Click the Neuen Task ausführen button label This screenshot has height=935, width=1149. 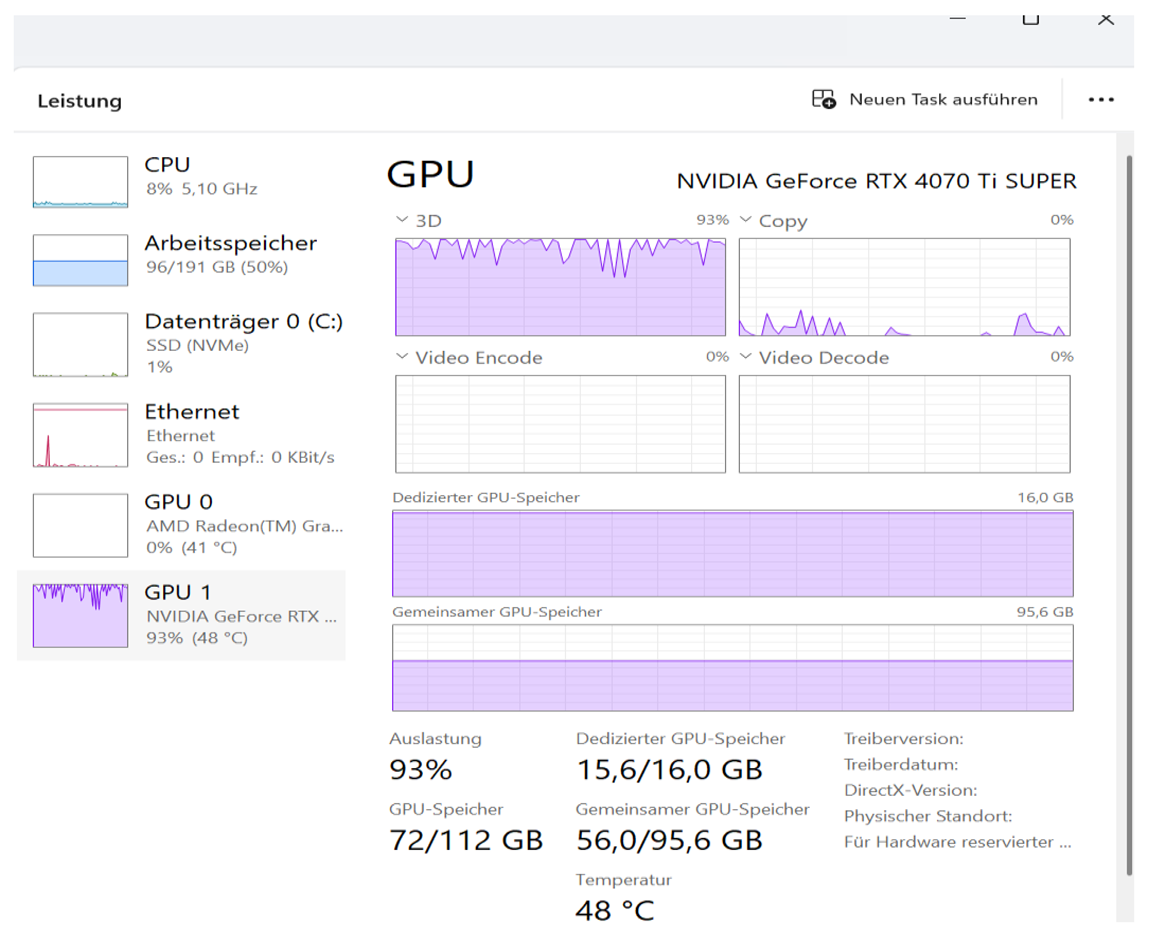point(943,99)
